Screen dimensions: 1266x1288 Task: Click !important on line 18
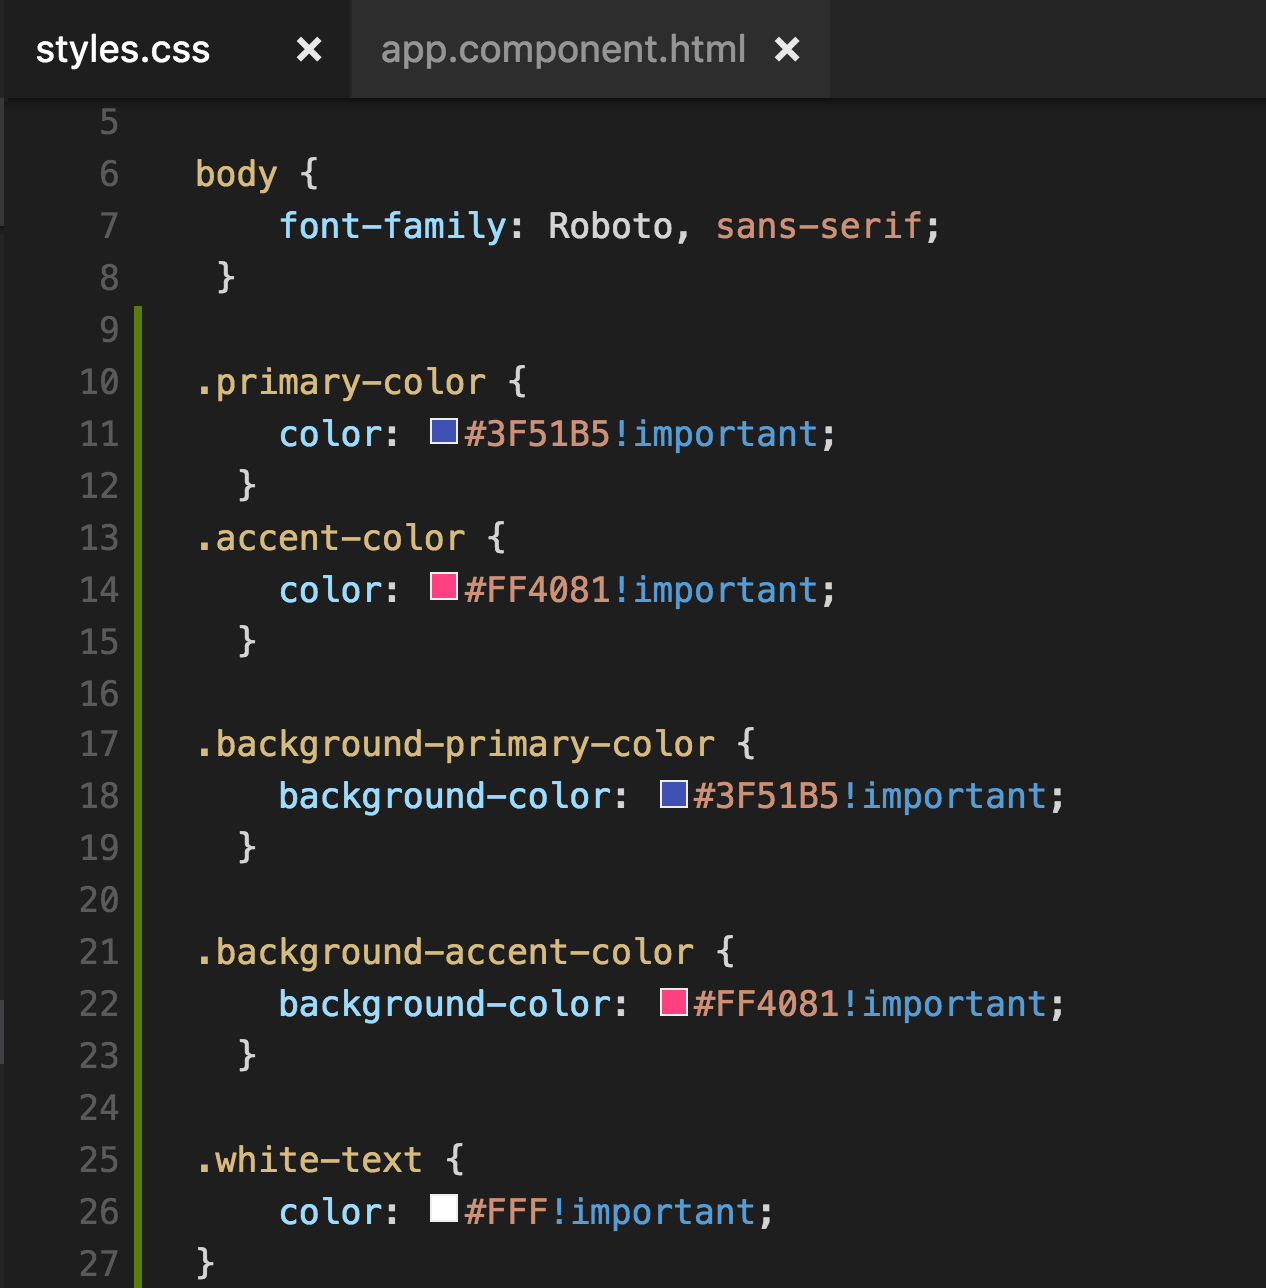point(944,796)
